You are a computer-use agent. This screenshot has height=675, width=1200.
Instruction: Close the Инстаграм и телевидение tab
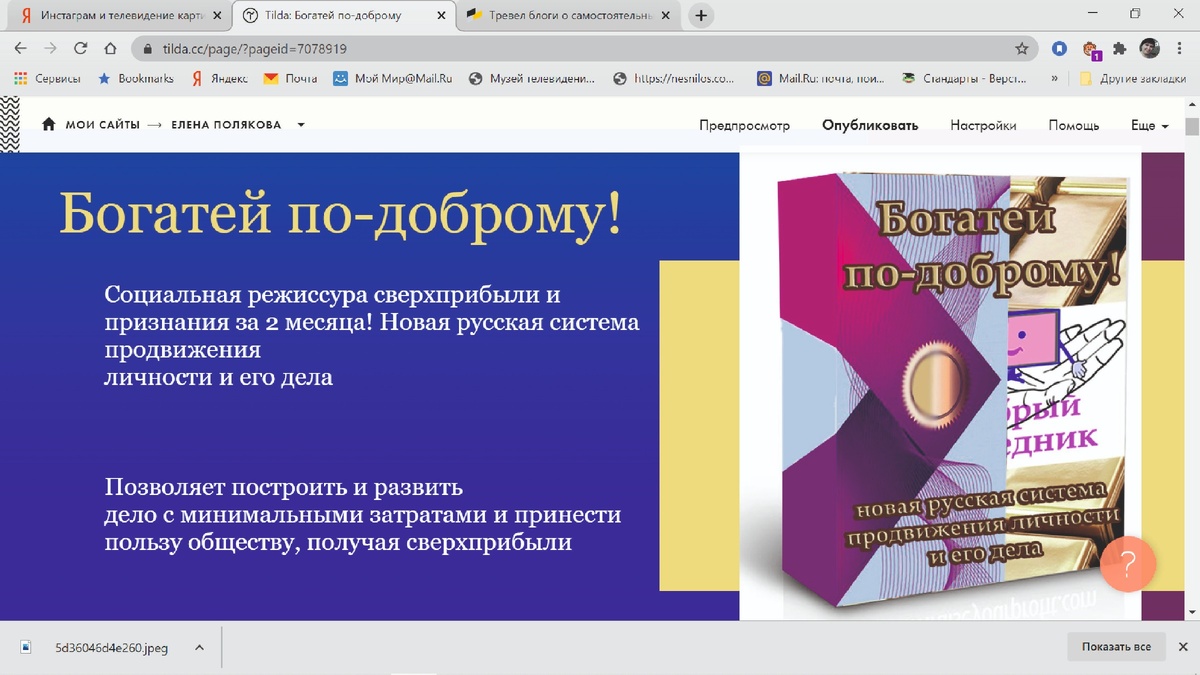(217, 16)
